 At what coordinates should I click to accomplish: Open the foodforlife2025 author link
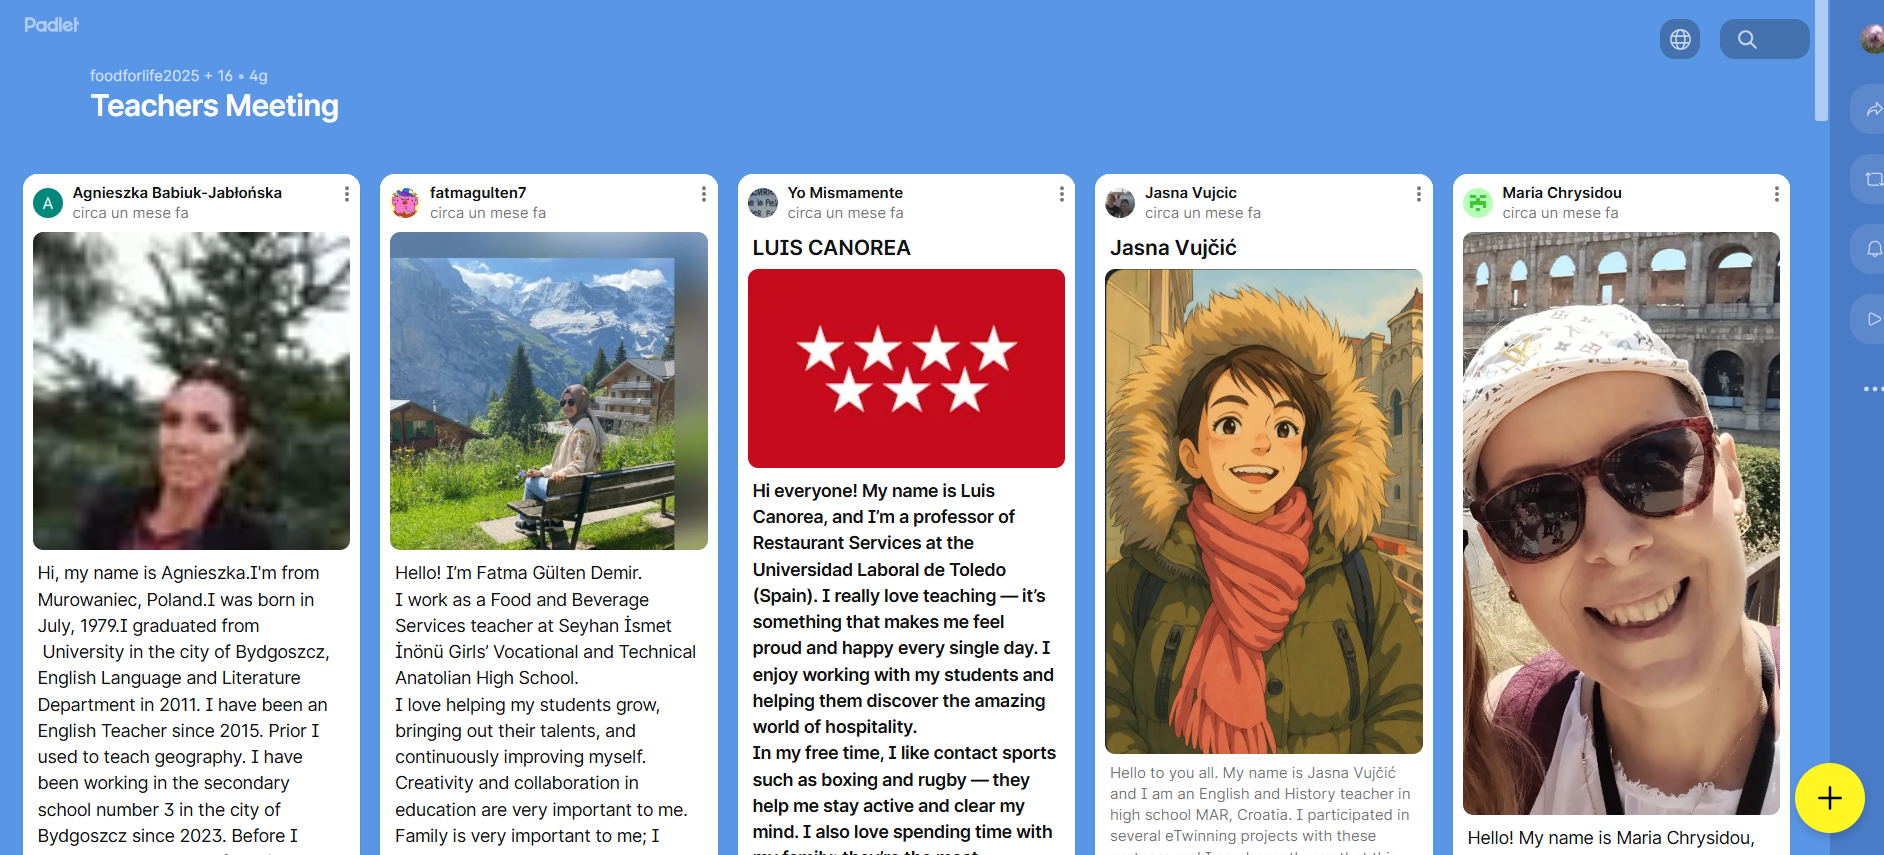coord(145,76)
